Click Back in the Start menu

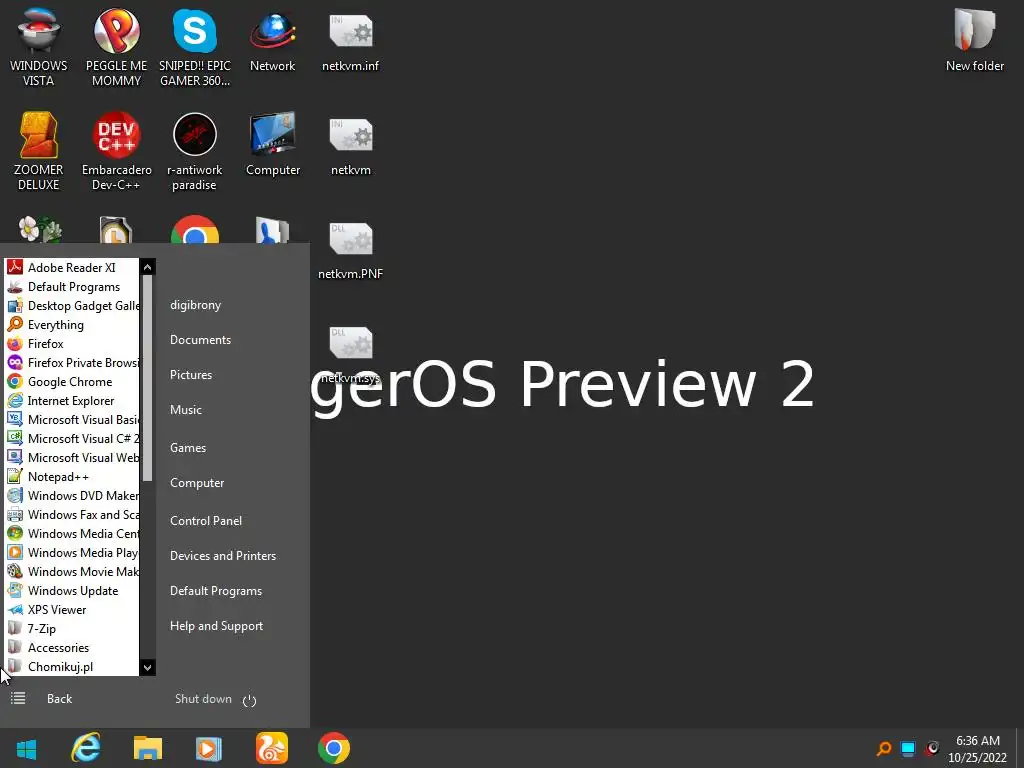click(59, 699)
